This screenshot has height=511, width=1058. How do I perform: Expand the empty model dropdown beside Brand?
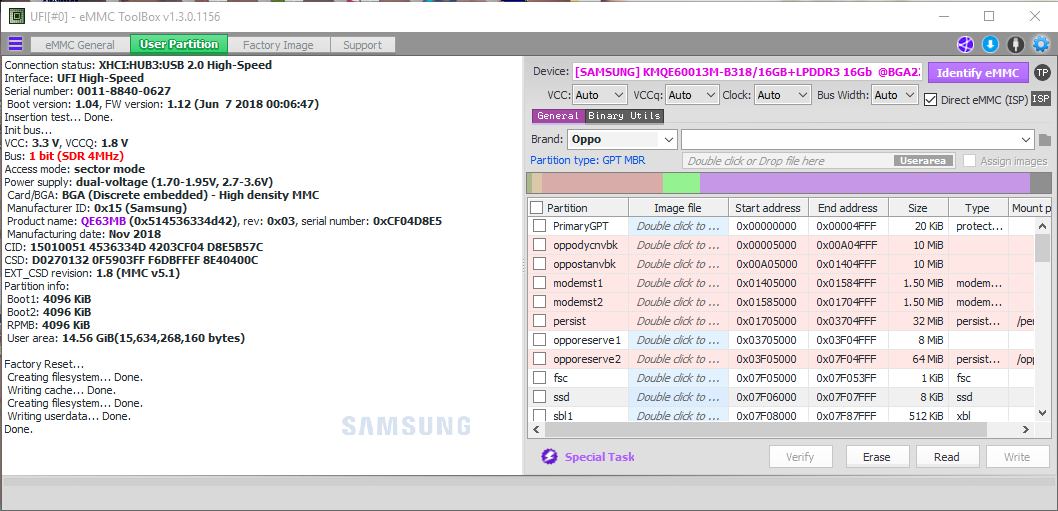coord(858,140)
